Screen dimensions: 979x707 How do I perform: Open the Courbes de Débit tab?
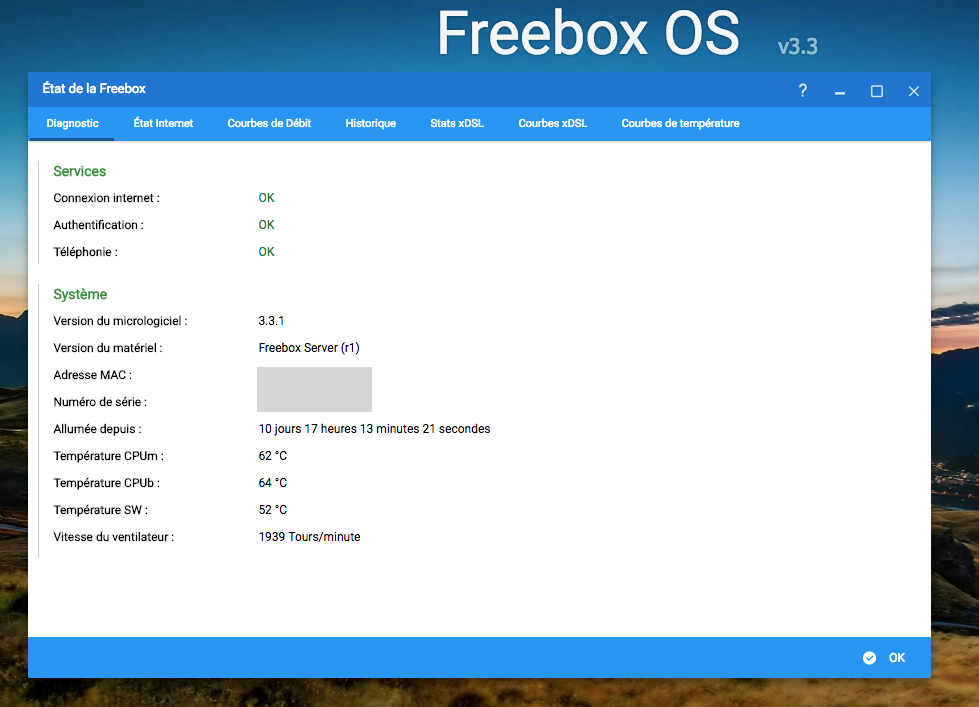click(x=269, y=123)
